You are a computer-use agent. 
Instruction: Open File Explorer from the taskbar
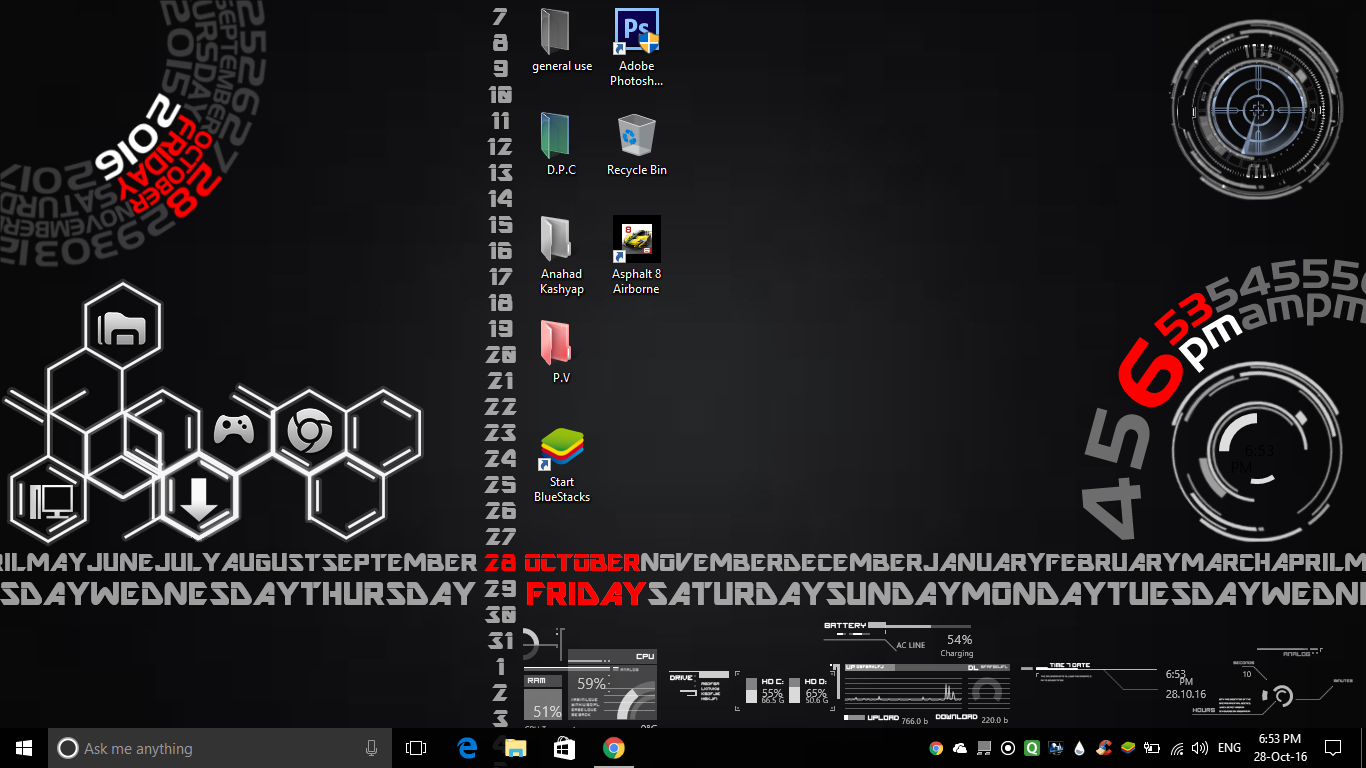515,748
